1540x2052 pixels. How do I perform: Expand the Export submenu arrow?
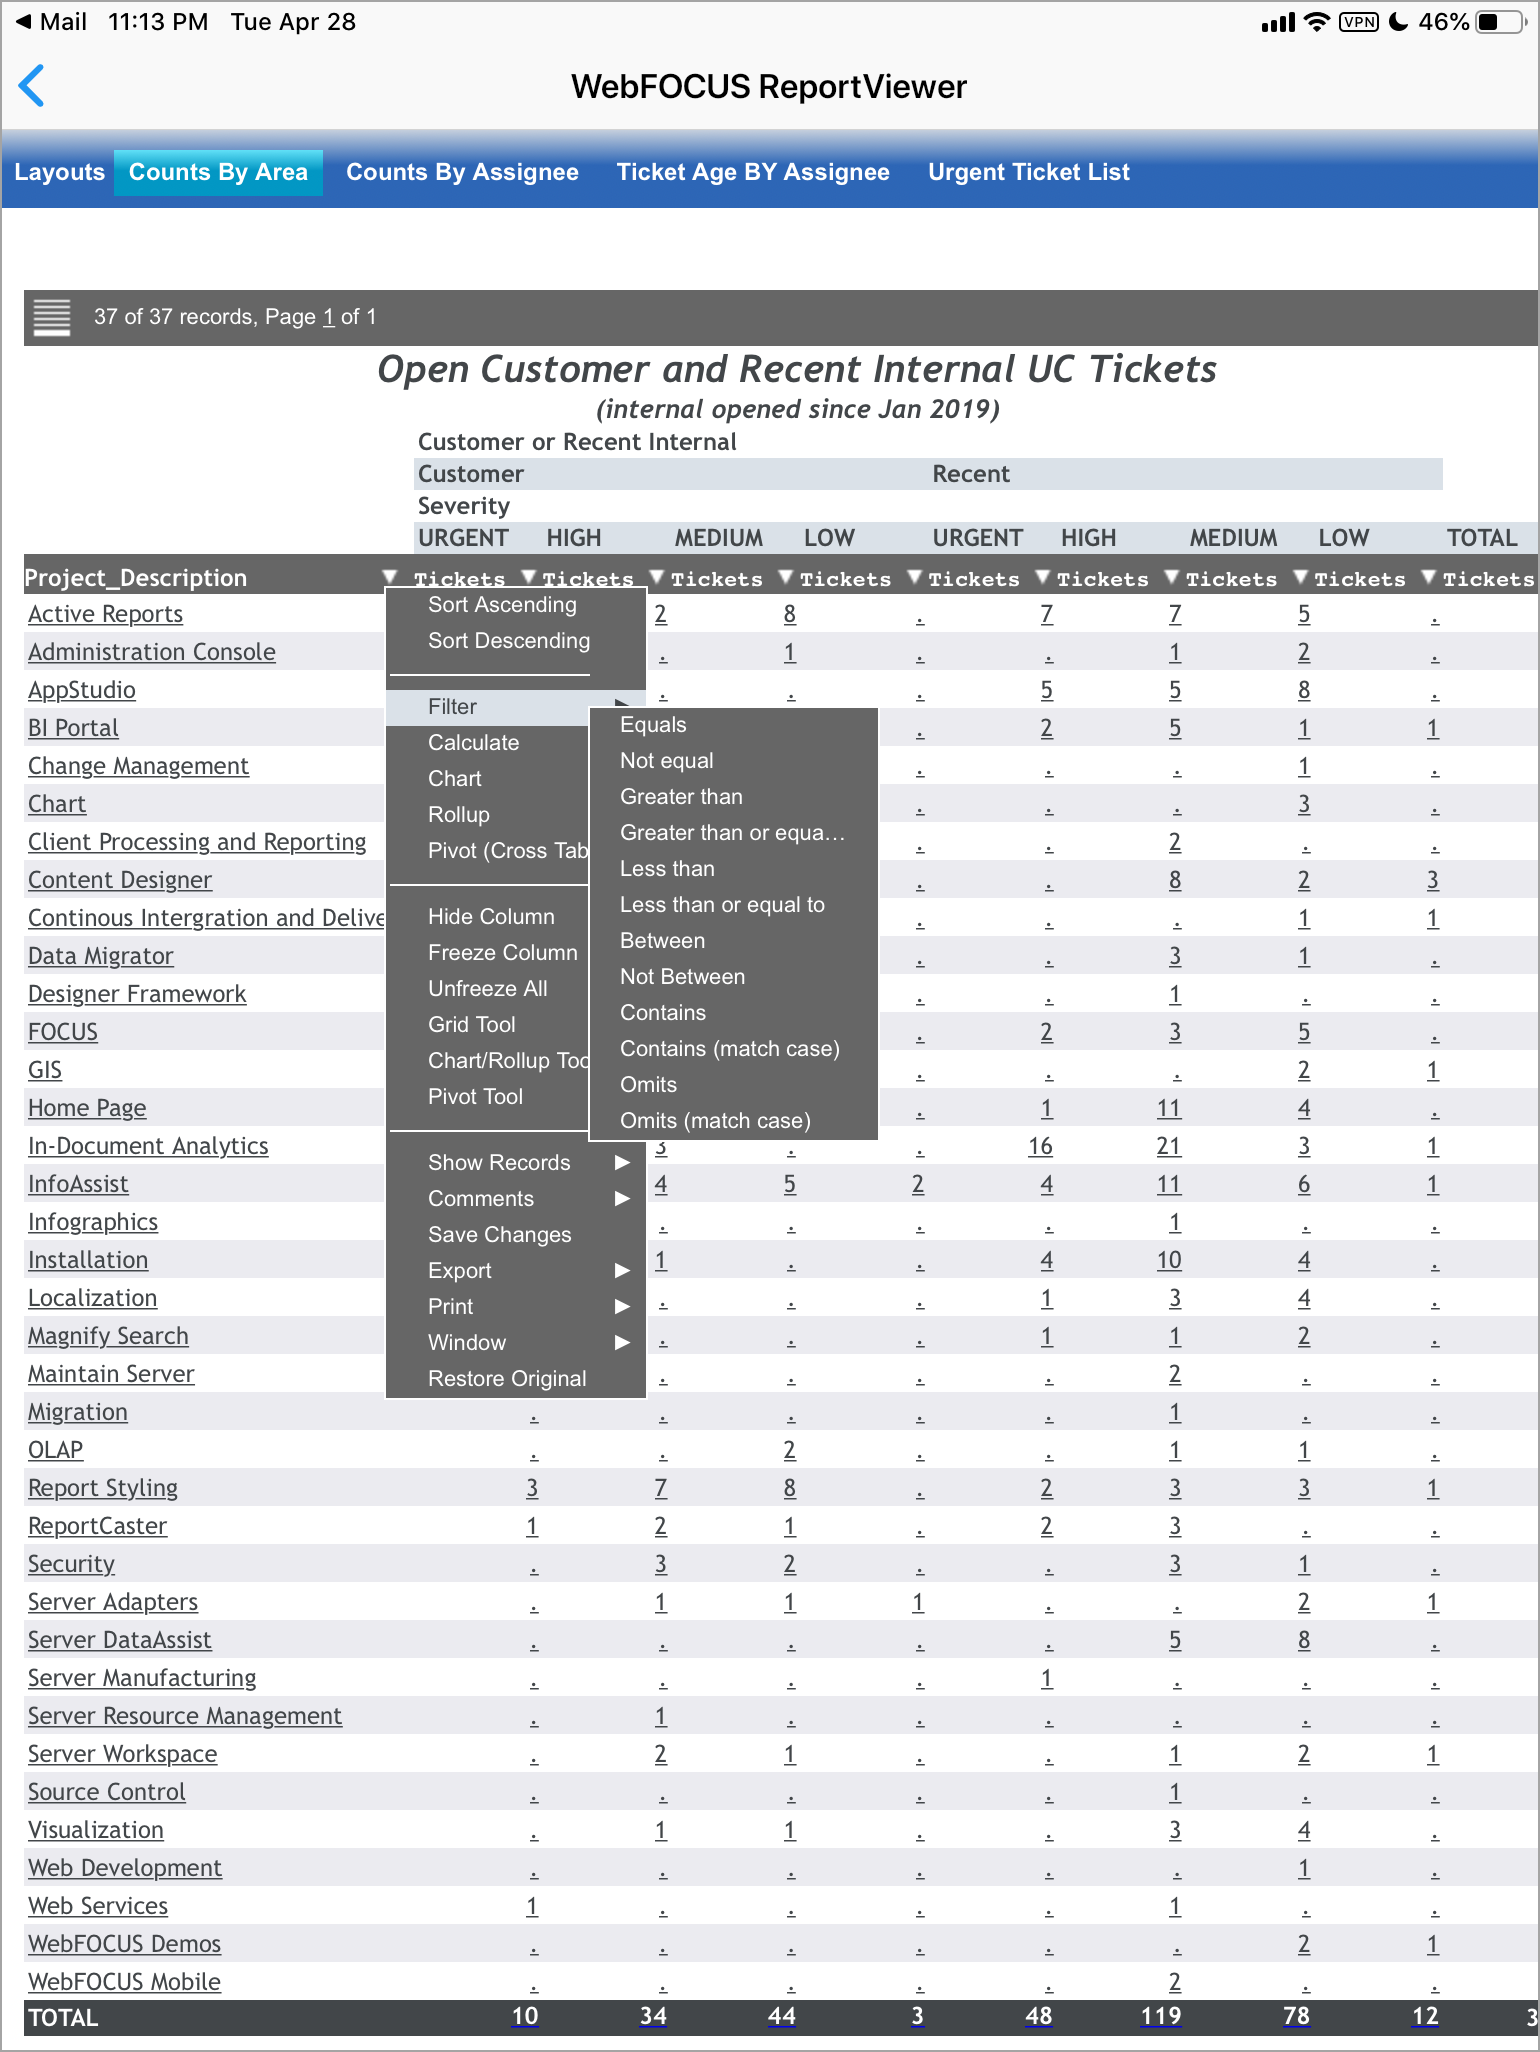click(x=622, y=1270)
